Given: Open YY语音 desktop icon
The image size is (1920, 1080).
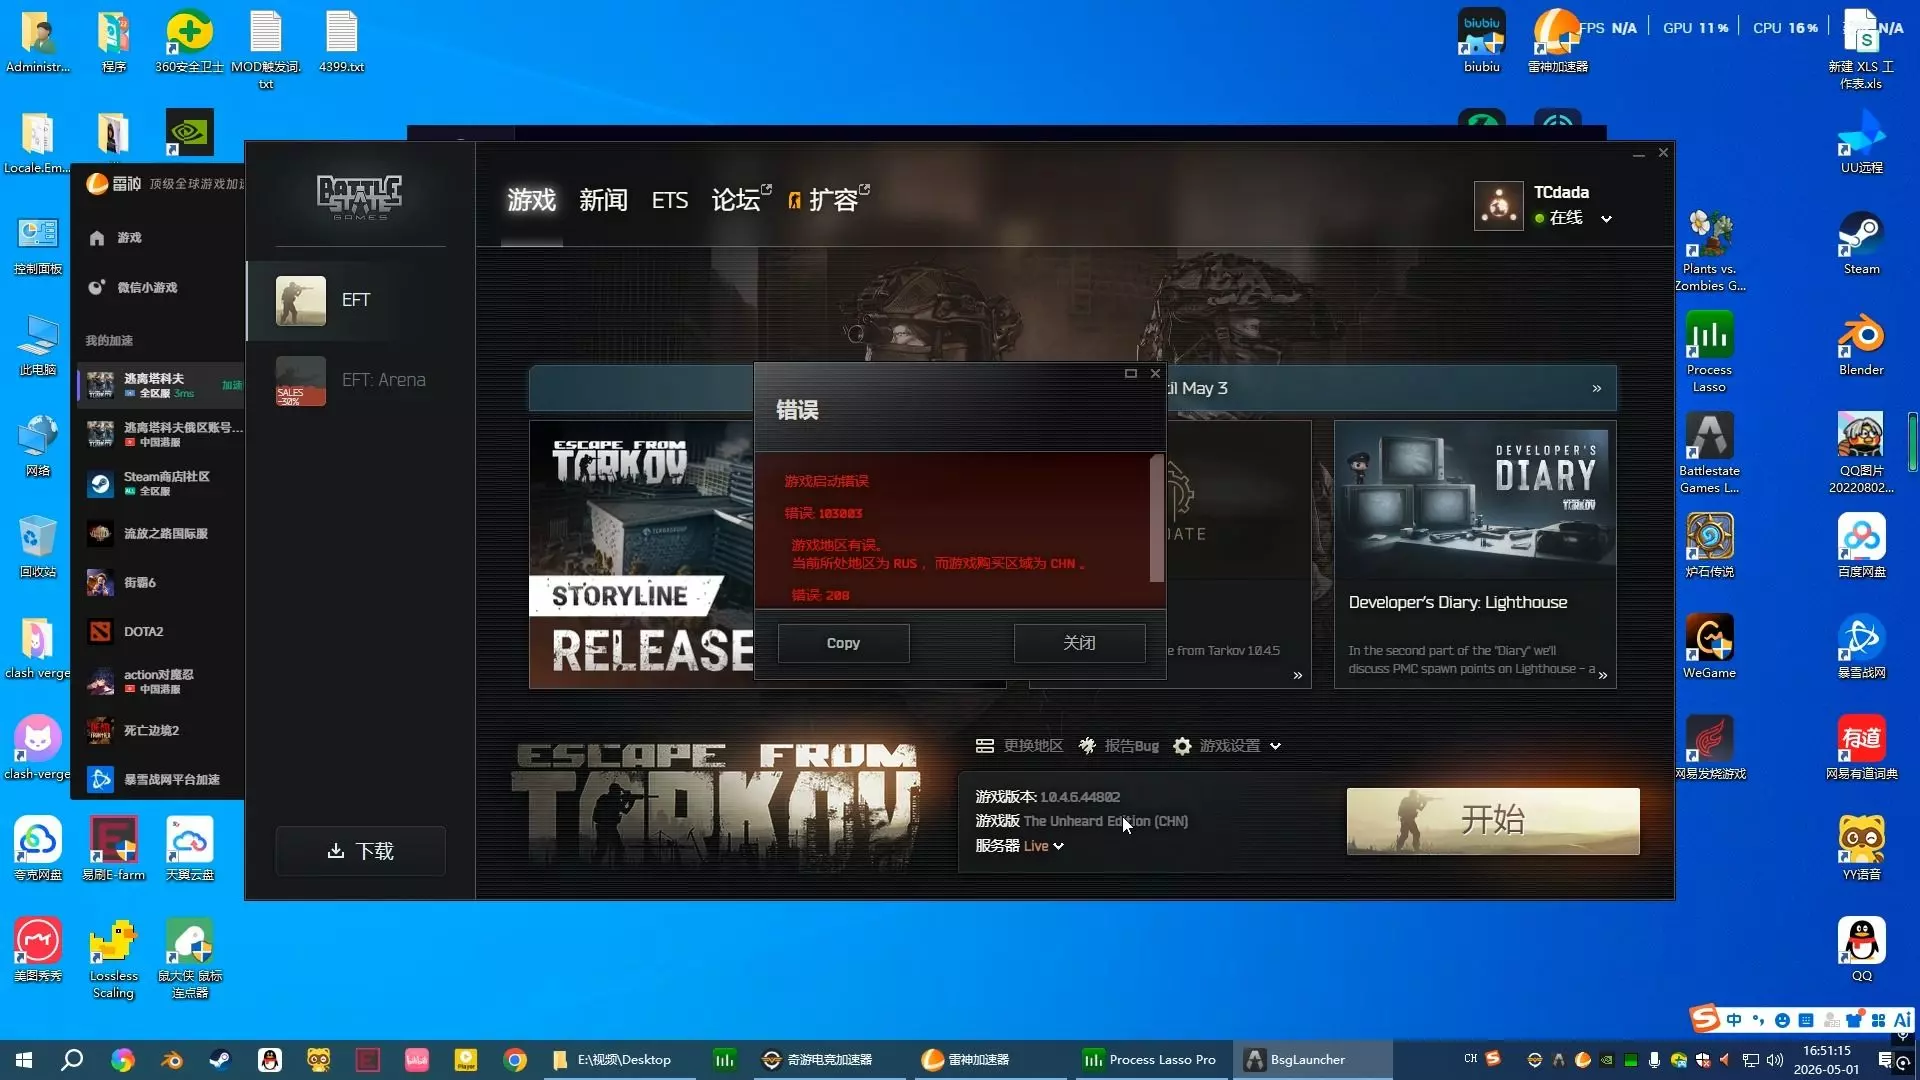Looking at the screenshot, I should pos(1861,848).
